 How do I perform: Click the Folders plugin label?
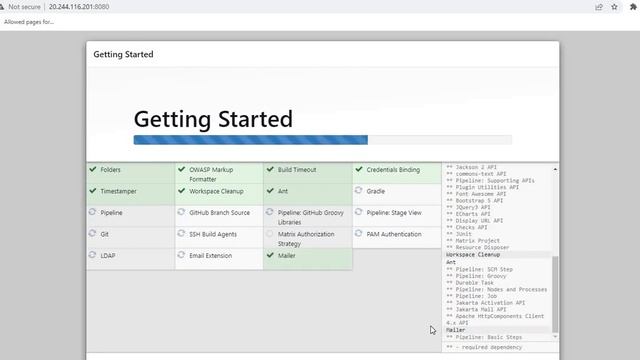(x=111, y=170)
